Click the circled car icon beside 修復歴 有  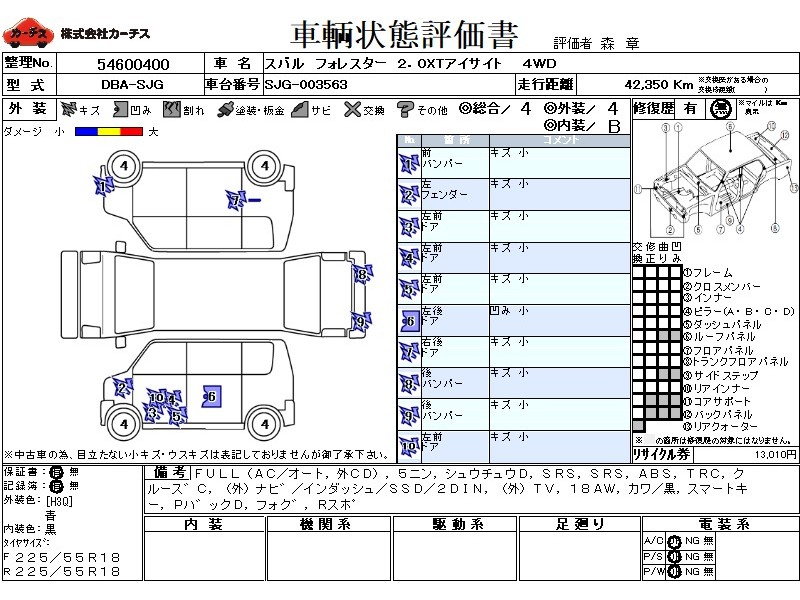coord(720,109)
